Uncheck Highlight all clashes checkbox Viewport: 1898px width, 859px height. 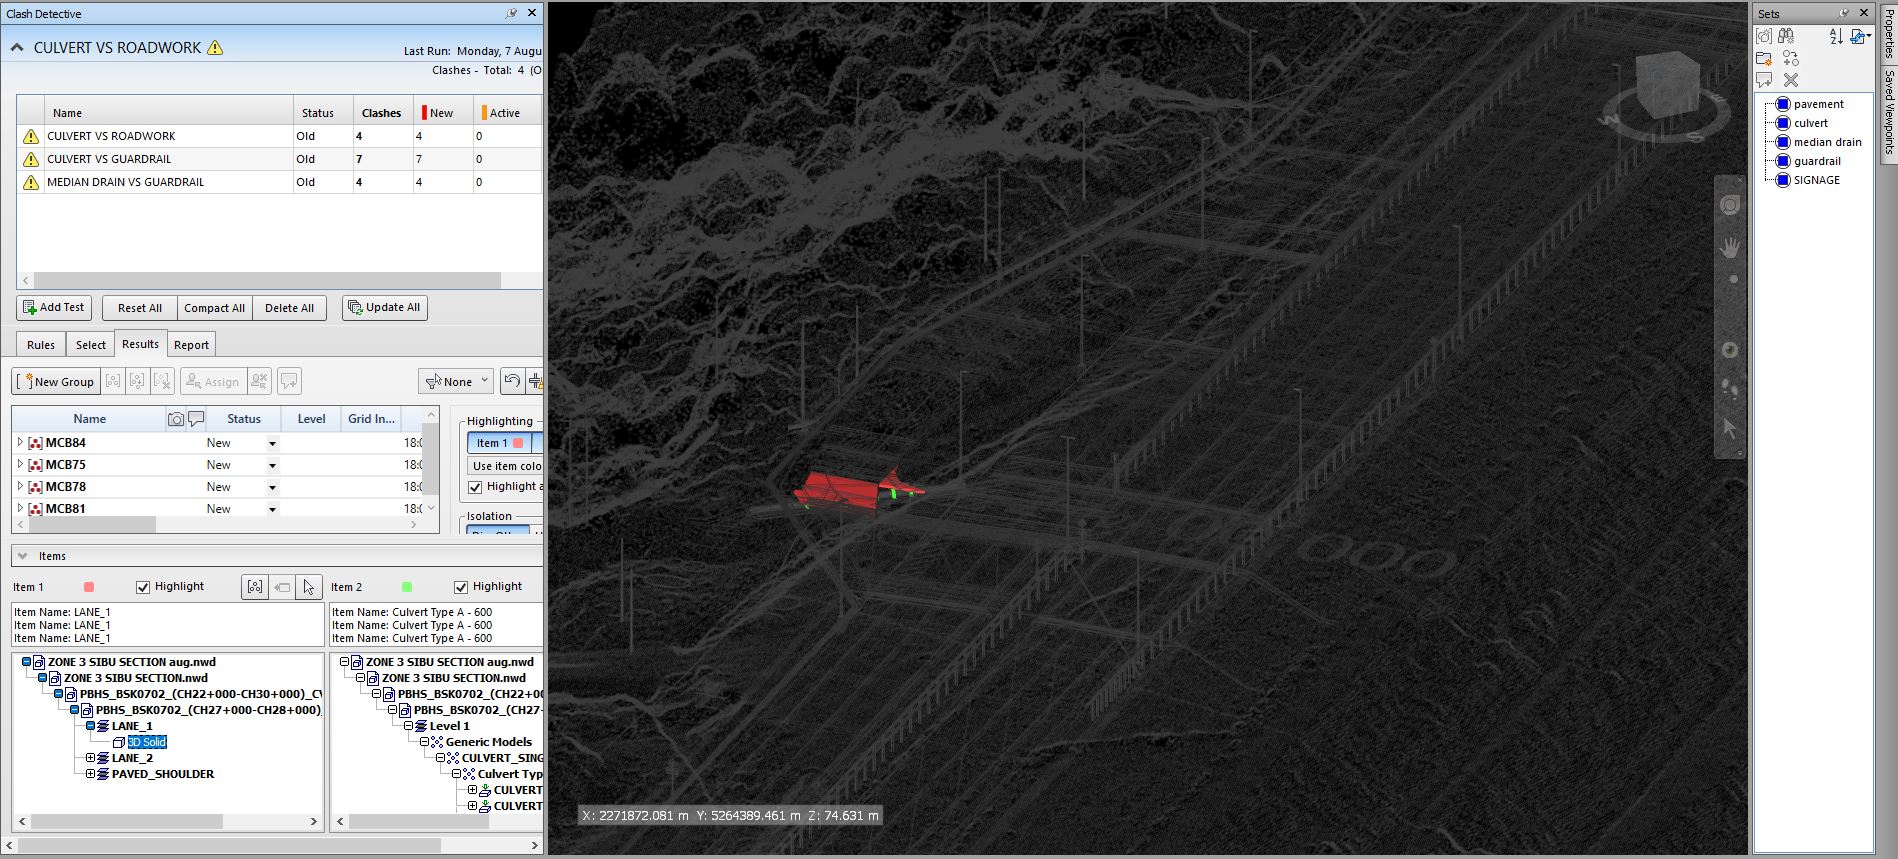(476, 487)
